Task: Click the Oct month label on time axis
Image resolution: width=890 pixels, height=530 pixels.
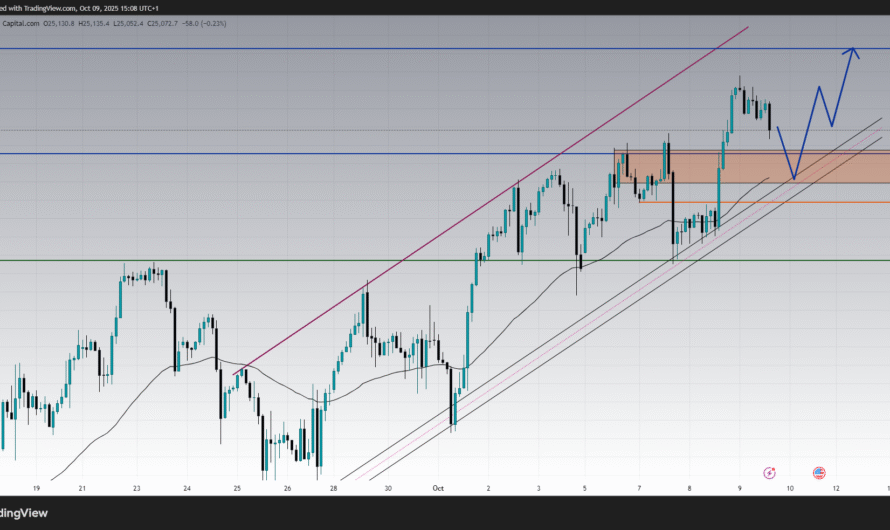Action: tap(438, 489)
